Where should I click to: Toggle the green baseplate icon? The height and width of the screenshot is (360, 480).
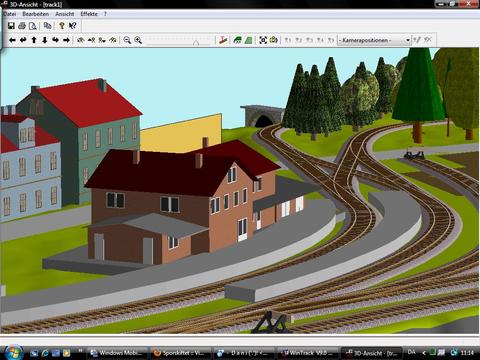[248, 40]
